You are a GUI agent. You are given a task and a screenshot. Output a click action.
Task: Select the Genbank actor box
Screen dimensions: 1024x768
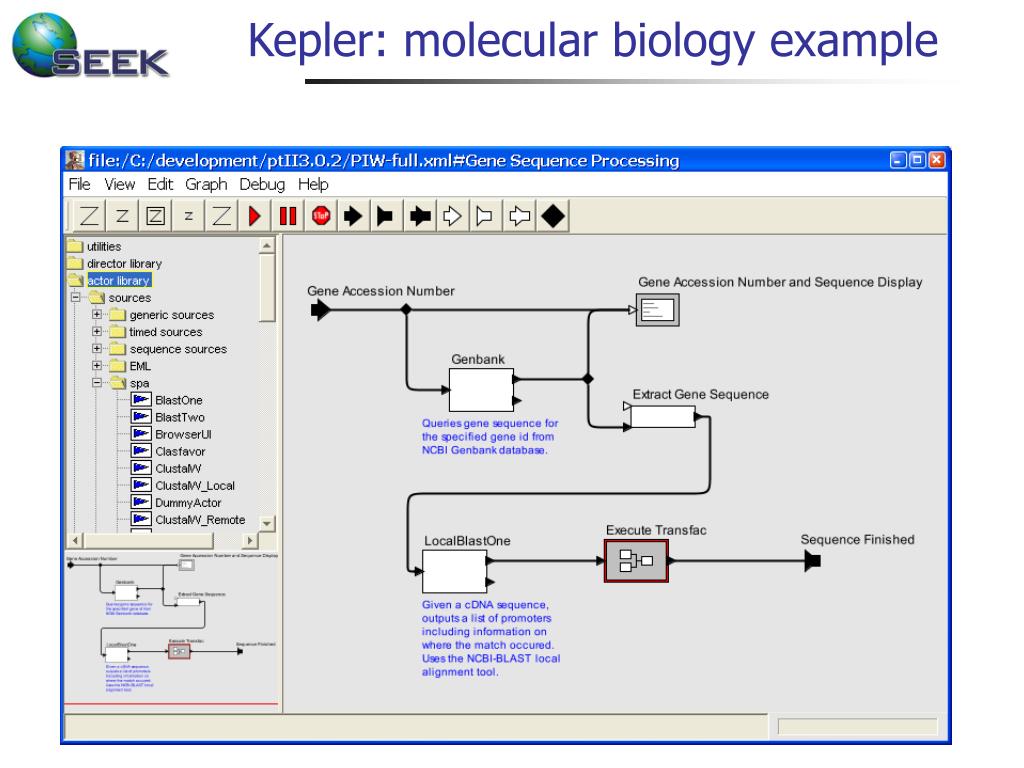point(481,390)
